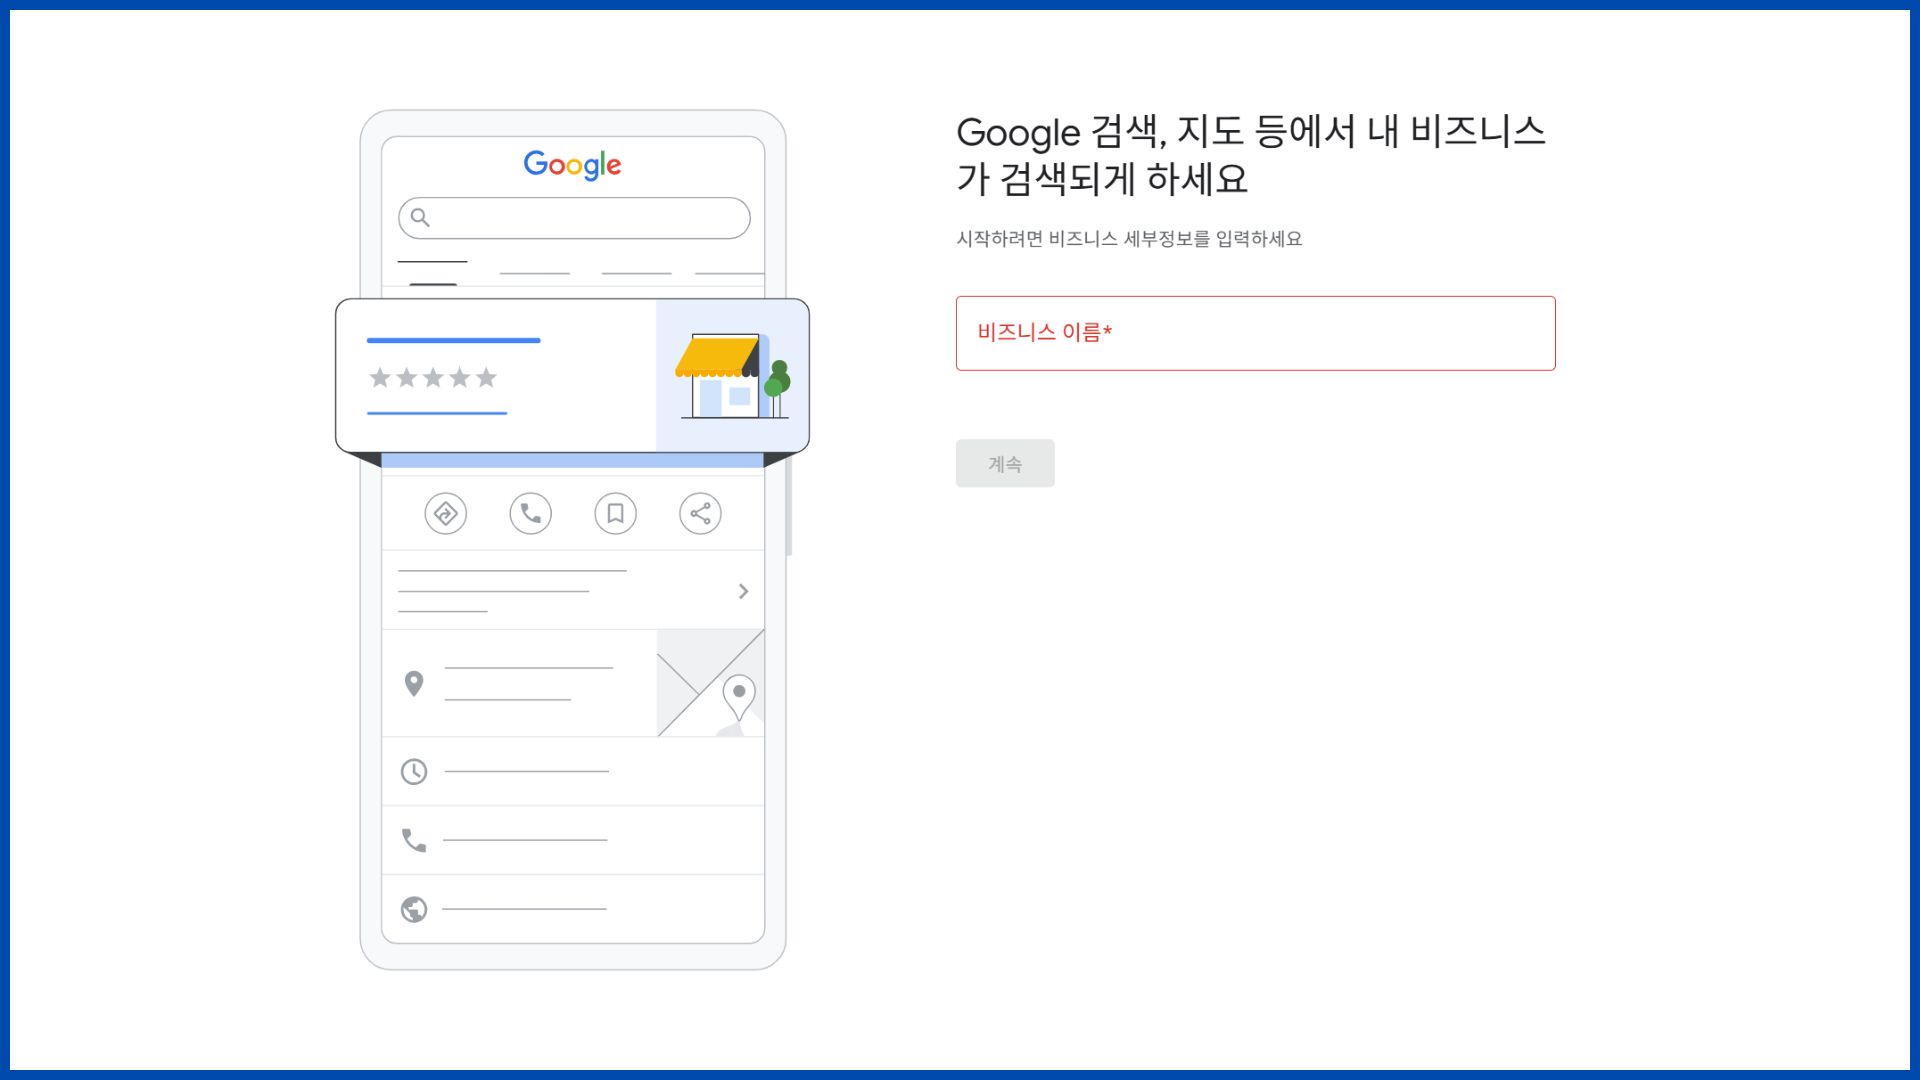1920x1080 pixels.
Task: Click the map thumbnail with pin marker
Action: (x=711, y=683)
